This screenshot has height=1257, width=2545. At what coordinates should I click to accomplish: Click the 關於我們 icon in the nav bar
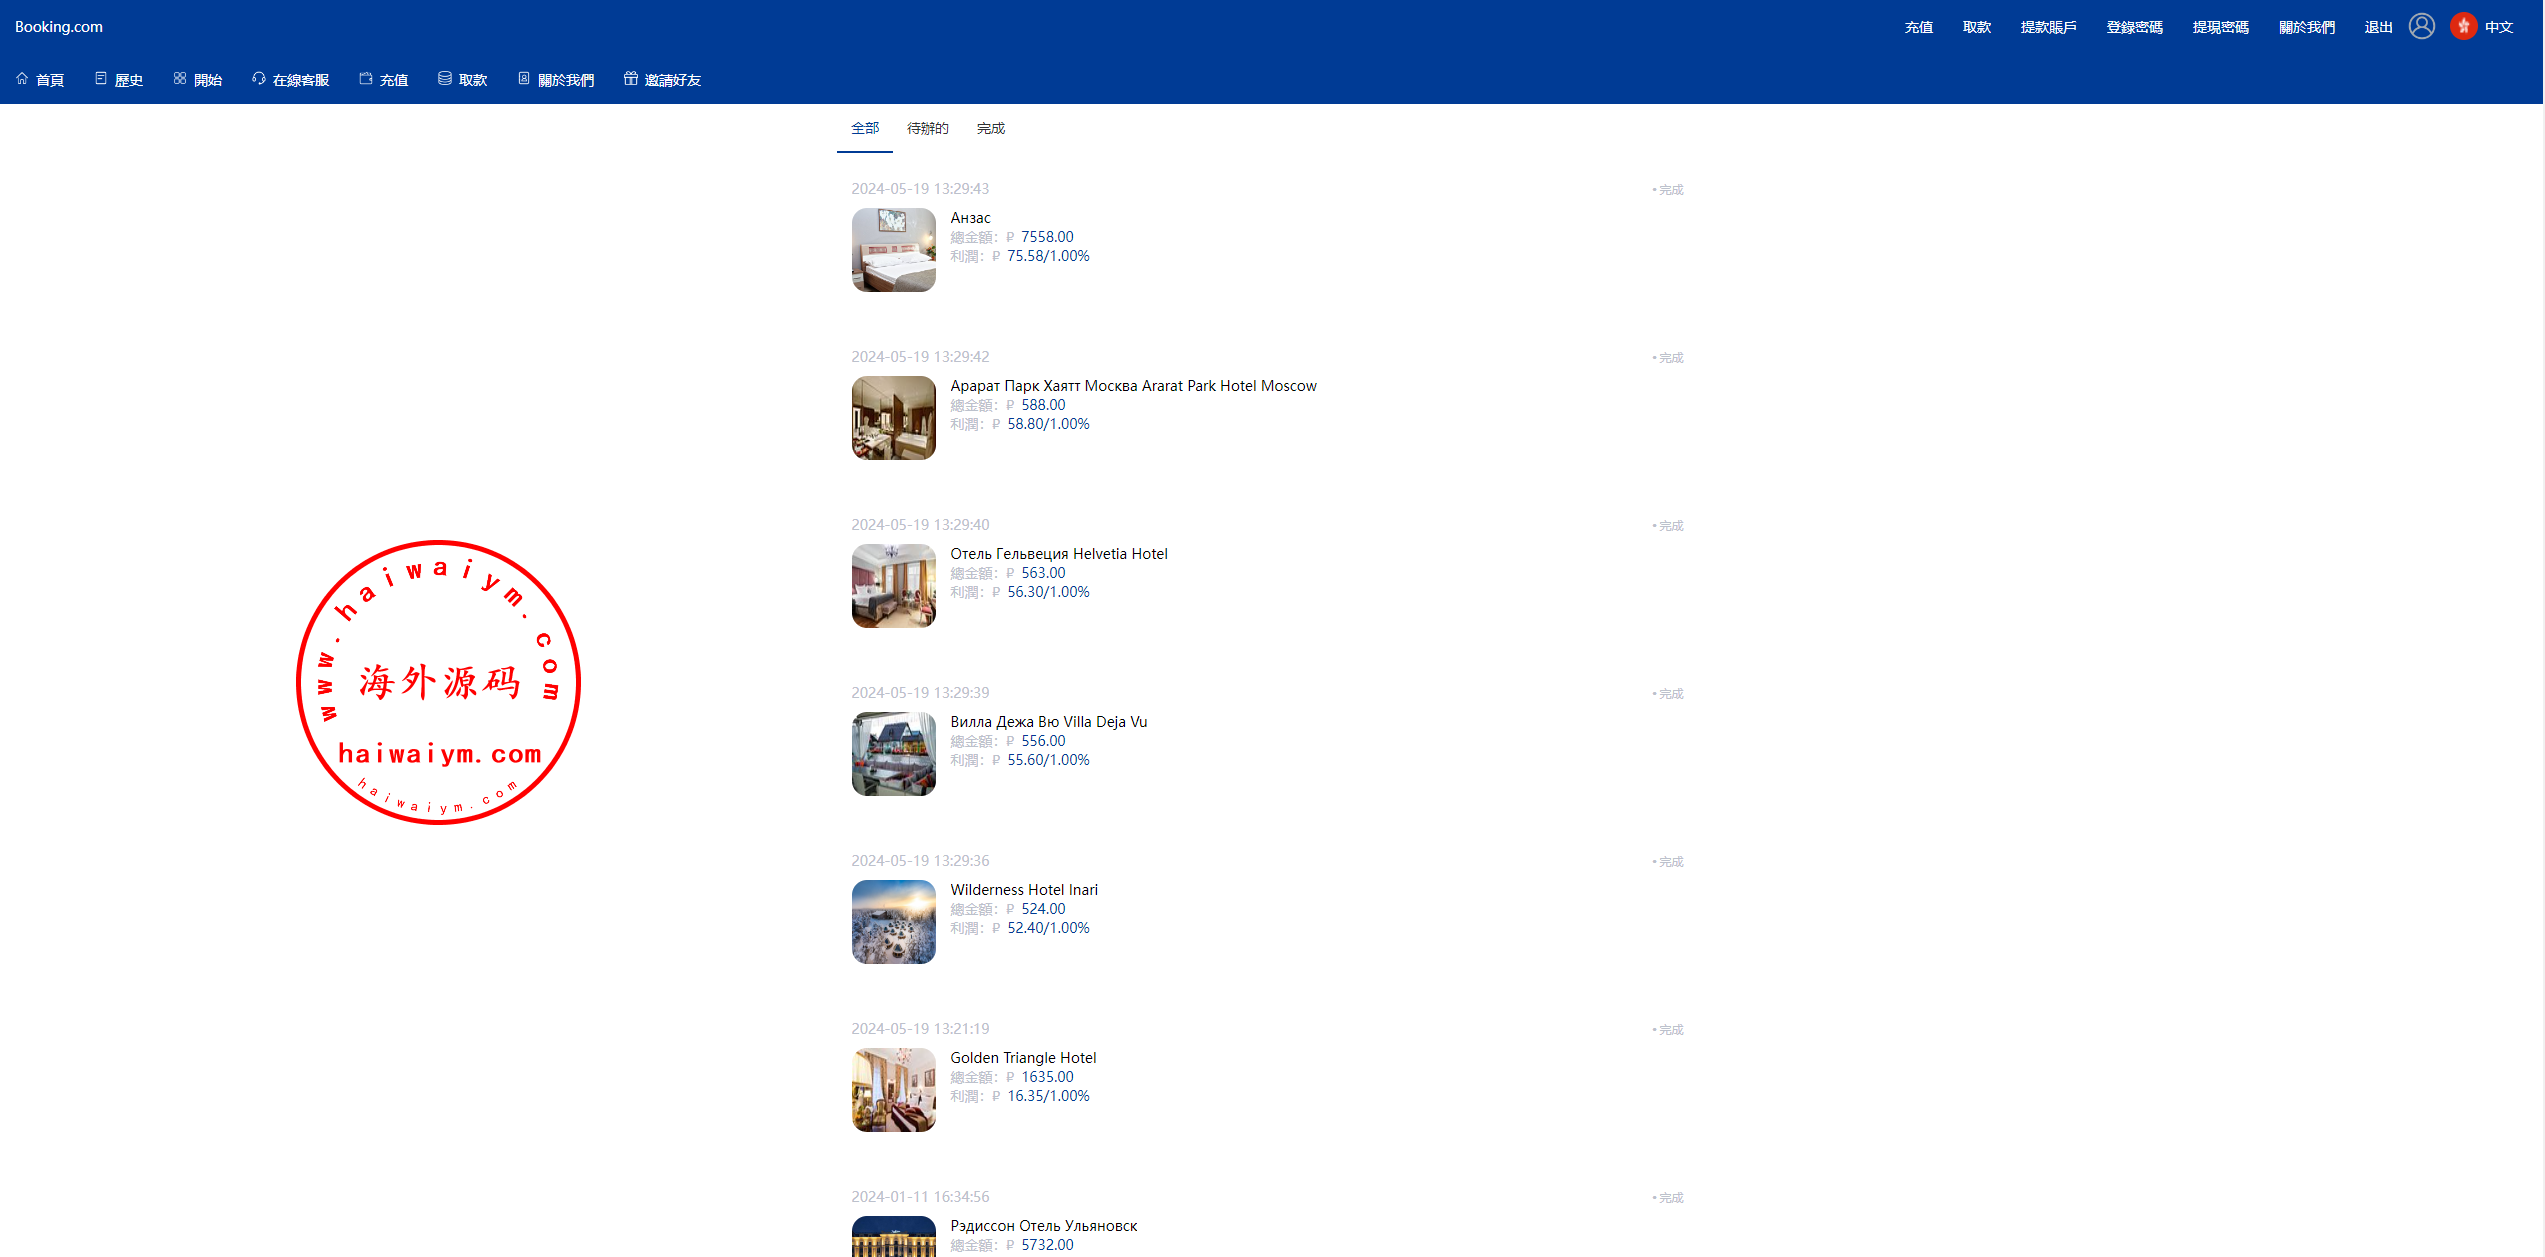[524, 78]
